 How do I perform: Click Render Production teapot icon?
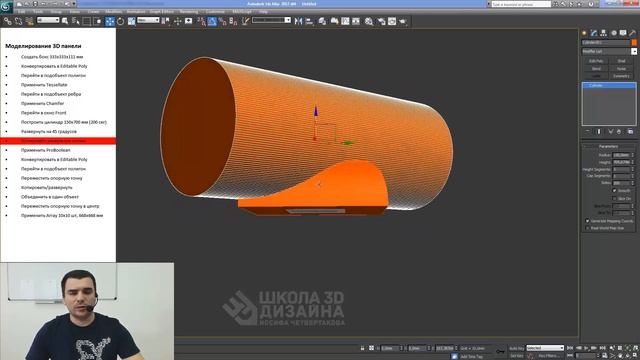tap(403, 21)
